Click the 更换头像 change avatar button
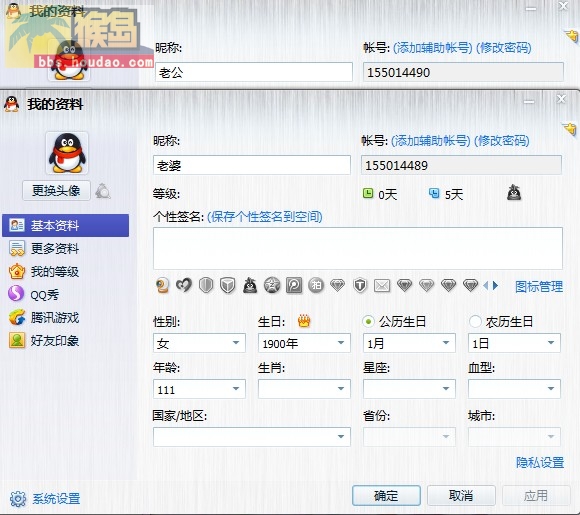This screenshot has height=515, width=580. [56, 191]
